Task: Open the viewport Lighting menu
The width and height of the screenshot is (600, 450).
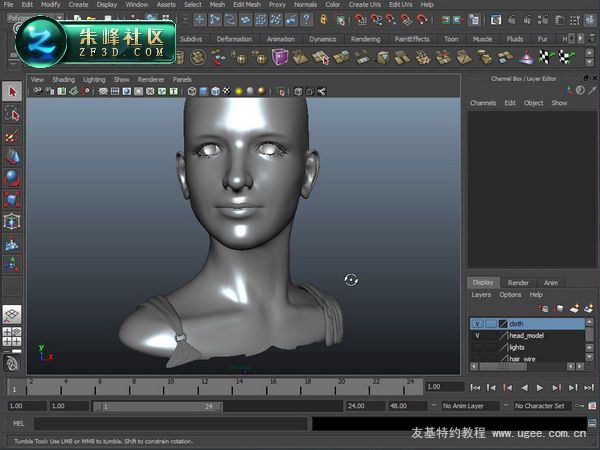Action: (94, 79)
